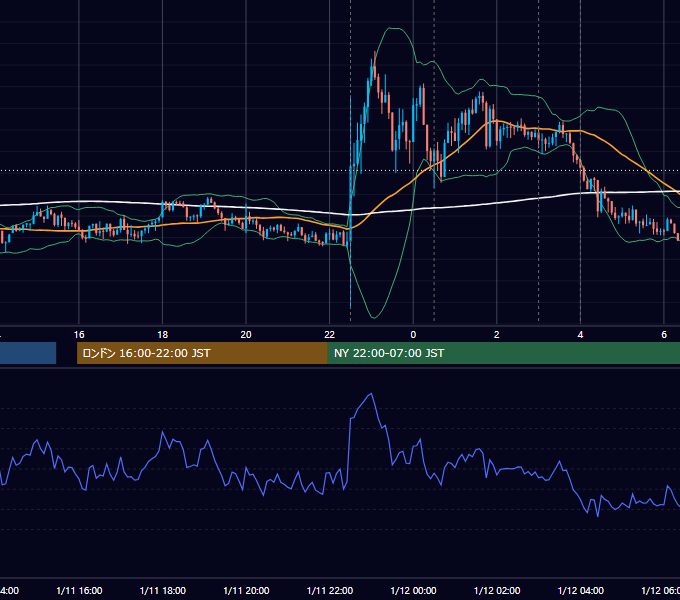Click hour label '6' under the price chart
The width and height of the screenshot is (680, 600).
click(x=664, y=335)
